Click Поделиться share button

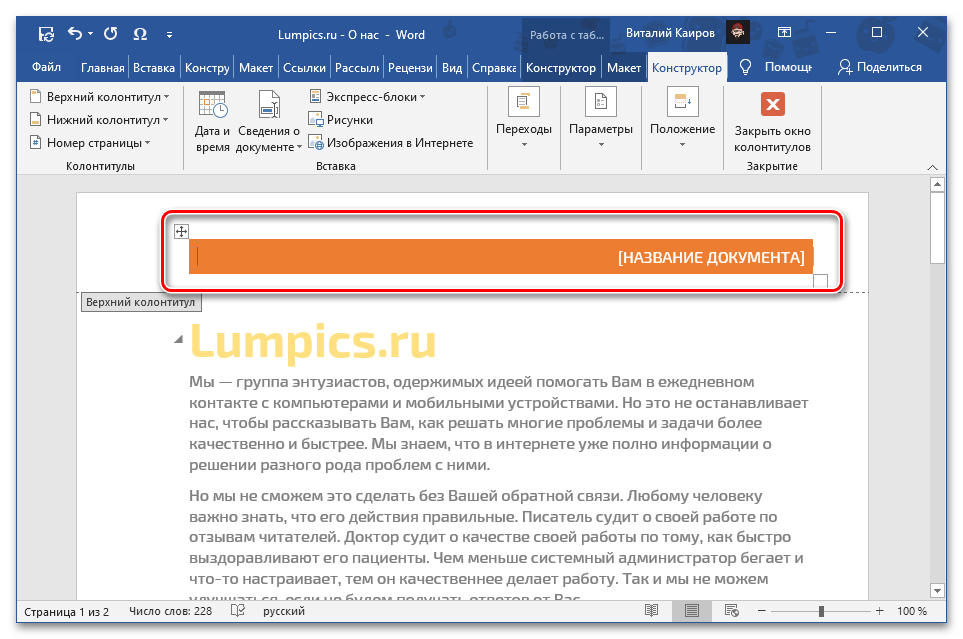coord(879,67)
